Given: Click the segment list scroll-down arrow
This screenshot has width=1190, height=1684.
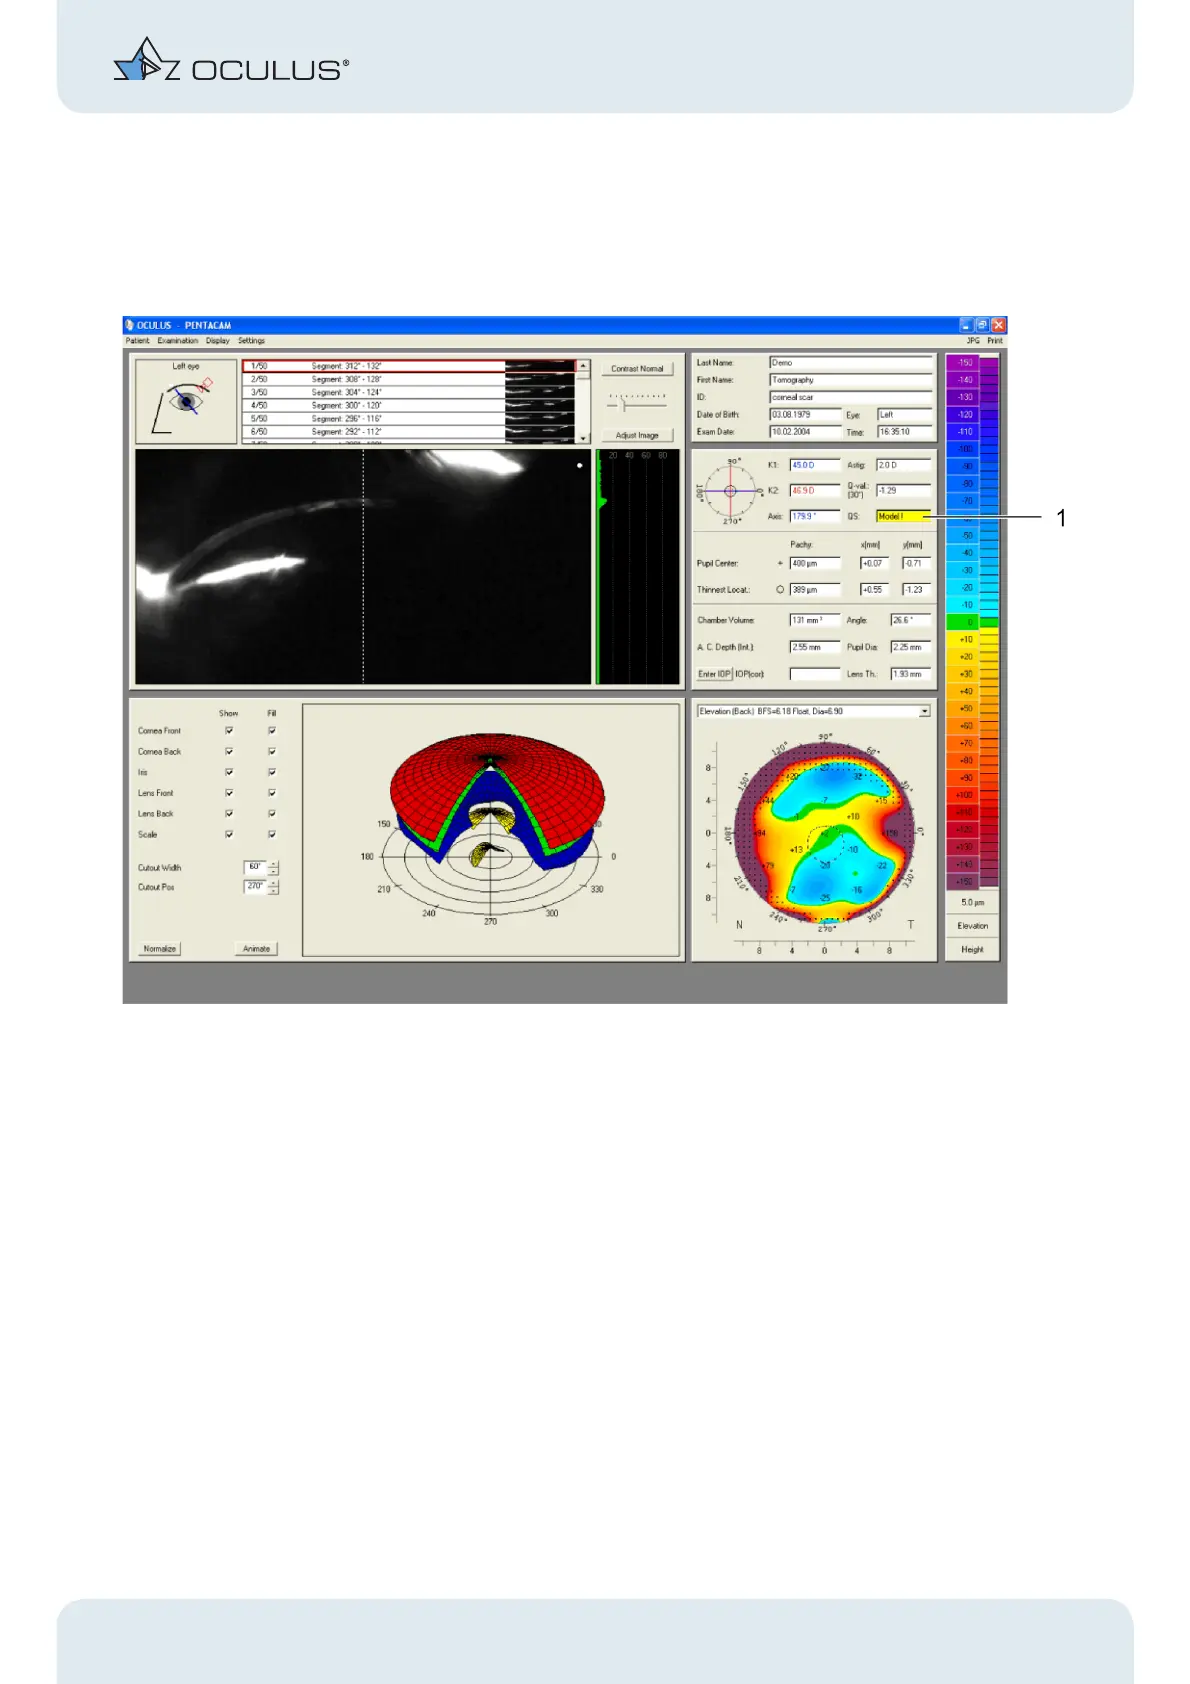Looking at the screenshot, I should [583, 438].
